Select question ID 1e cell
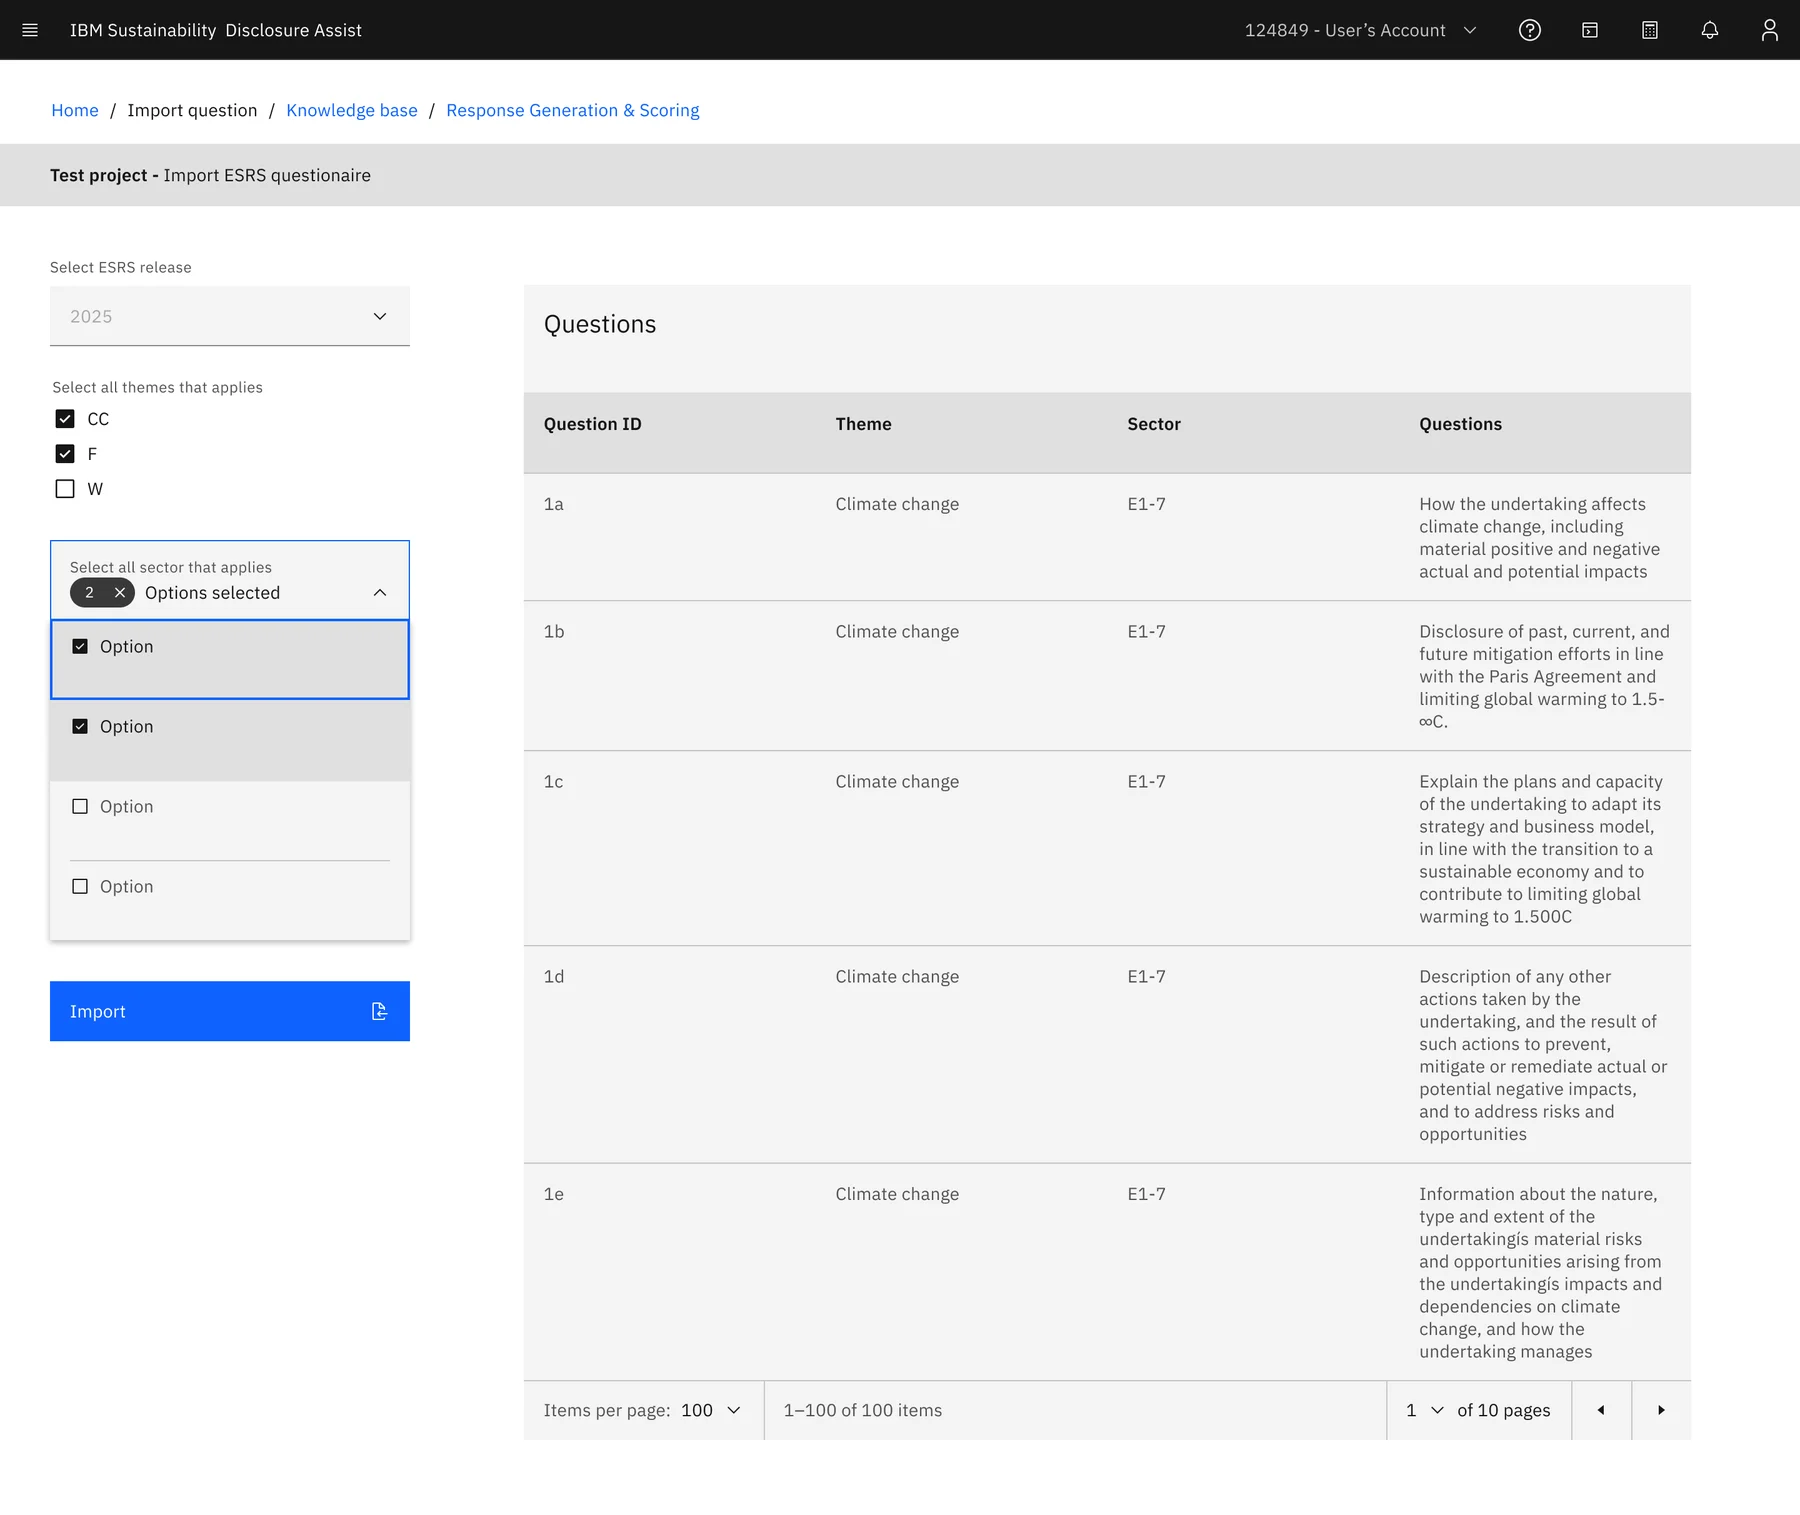1800x1515 pixels. click(554, 1194)
